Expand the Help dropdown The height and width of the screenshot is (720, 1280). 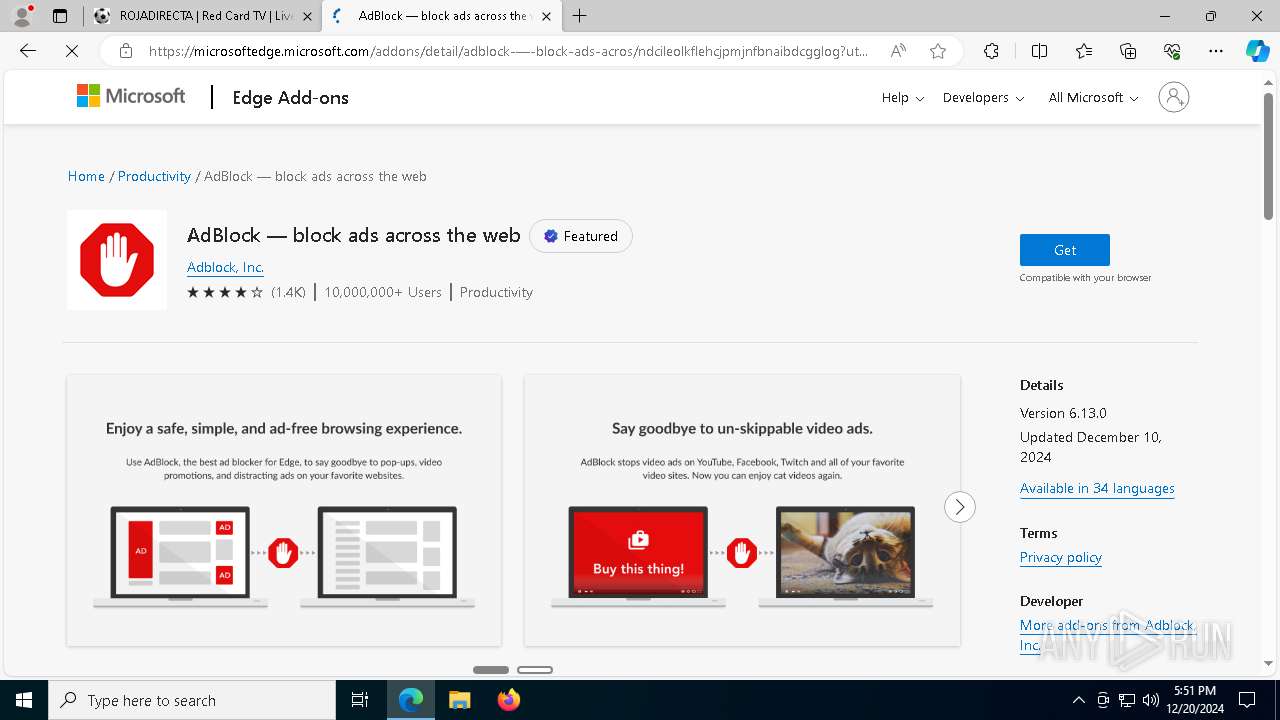[x=903, y=97]
